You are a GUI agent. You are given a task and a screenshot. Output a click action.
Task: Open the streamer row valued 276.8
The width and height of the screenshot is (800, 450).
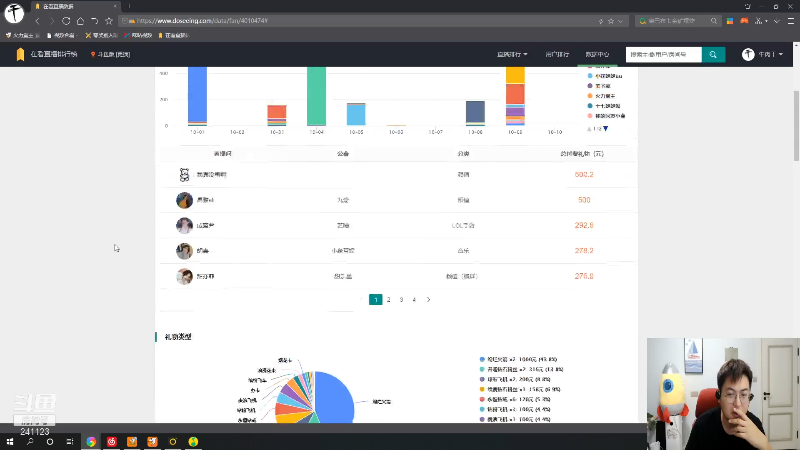(398, 276)
